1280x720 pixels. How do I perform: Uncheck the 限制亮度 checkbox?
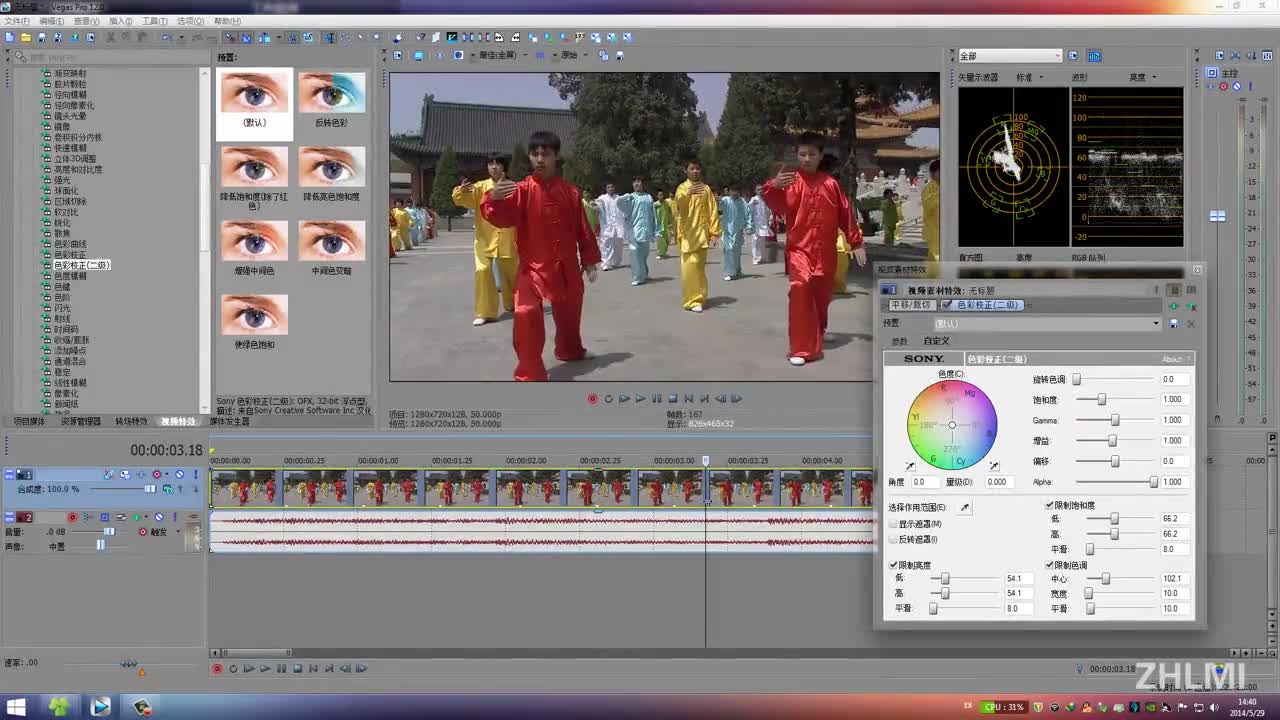(x=893, y=565)
